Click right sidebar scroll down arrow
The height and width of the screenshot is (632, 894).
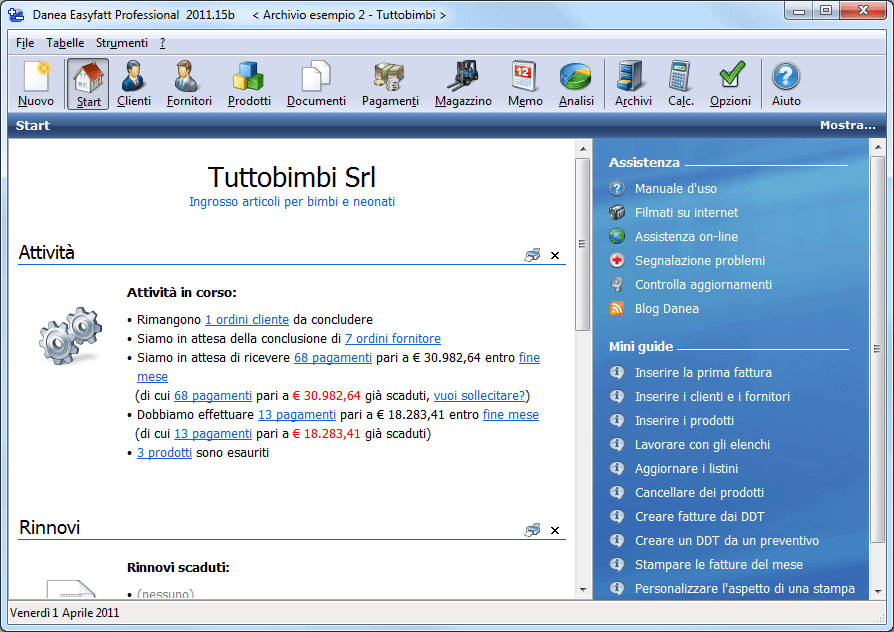pyautogui.click(x=877, y=591)
